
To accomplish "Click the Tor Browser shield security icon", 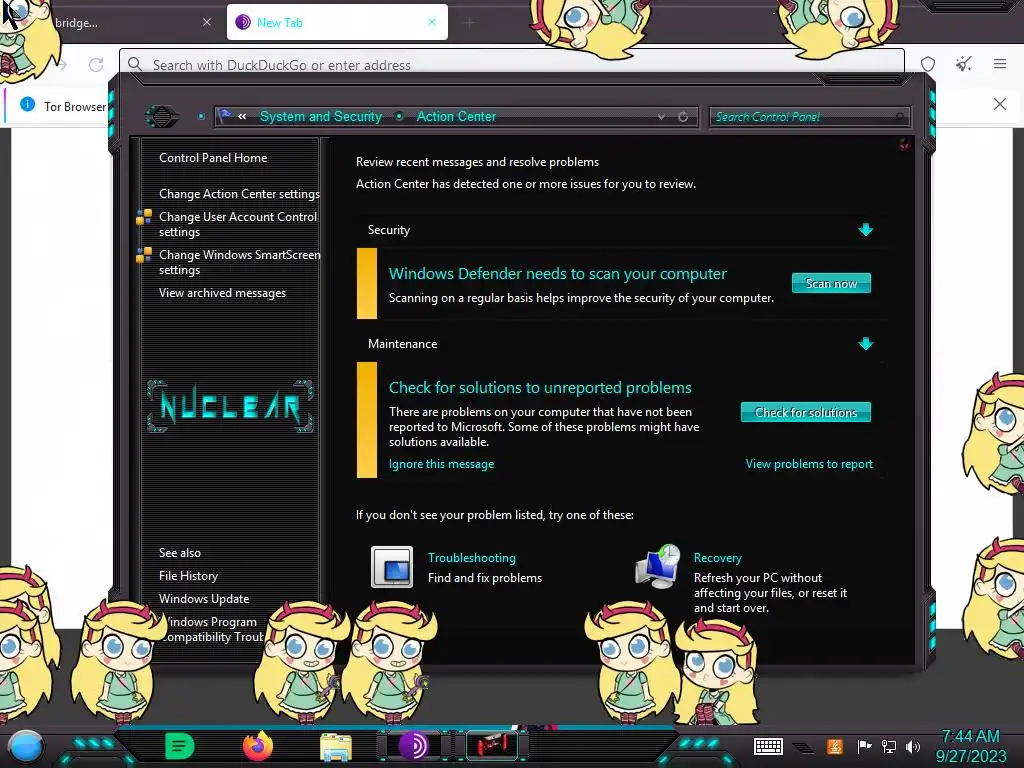I will coord(927,64).
